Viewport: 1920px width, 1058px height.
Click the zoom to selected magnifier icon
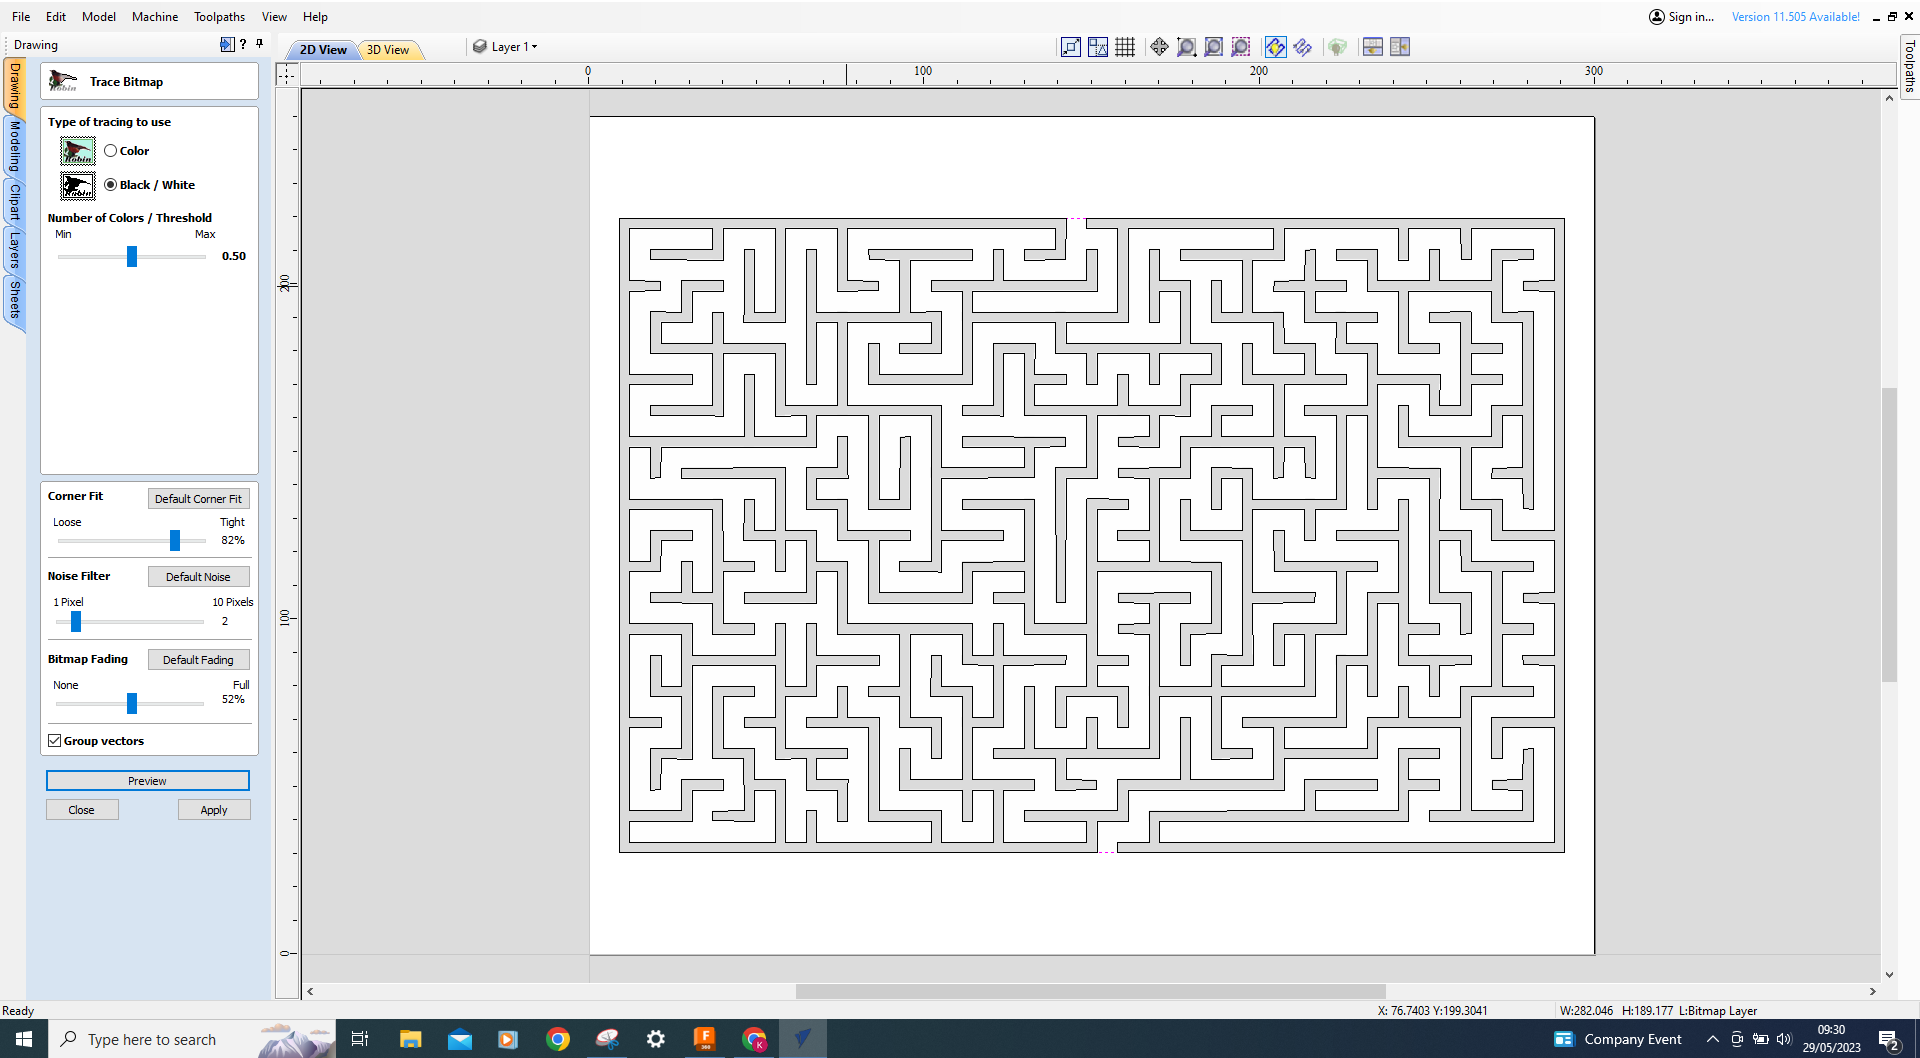[1240, 47]
